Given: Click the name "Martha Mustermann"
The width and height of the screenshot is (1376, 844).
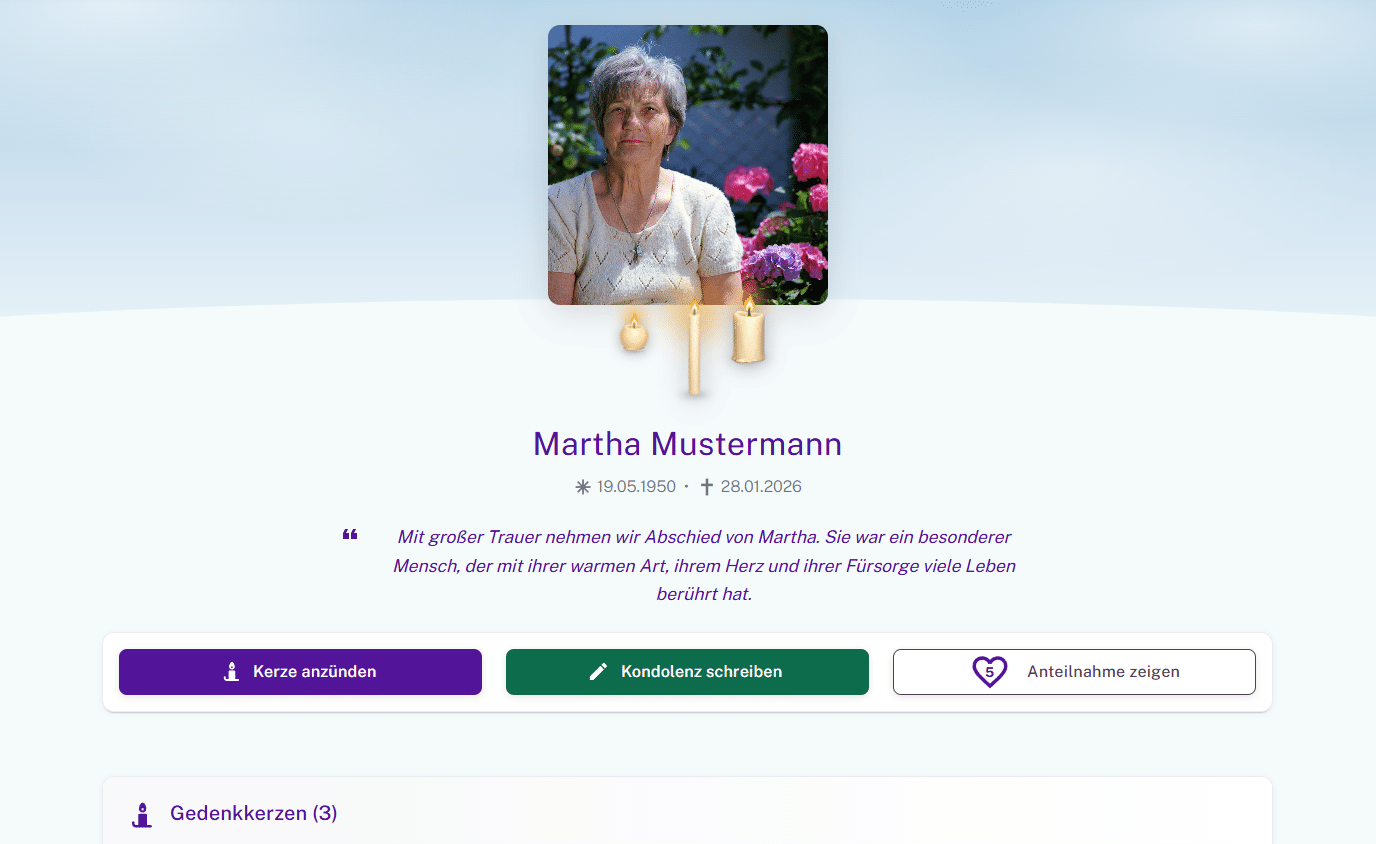Looking at the screenshot, I should point(687,444).
